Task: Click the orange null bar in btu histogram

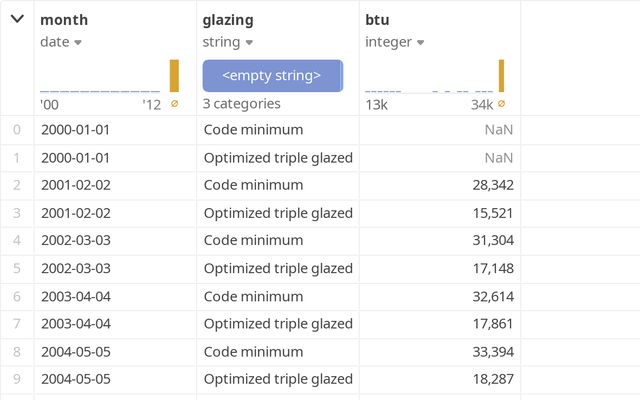Action: 501,76
